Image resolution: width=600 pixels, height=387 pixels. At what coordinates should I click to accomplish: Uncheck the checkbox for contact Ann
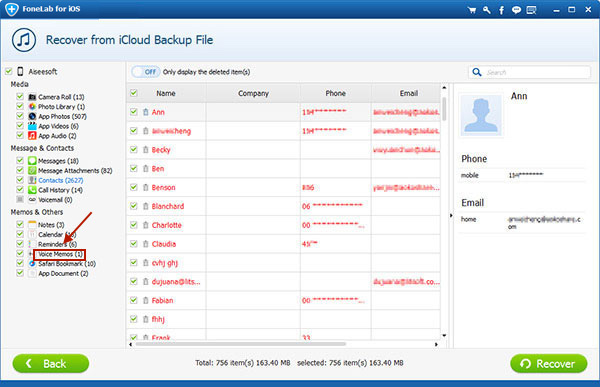pyautogui.click(x=134, y=112)
